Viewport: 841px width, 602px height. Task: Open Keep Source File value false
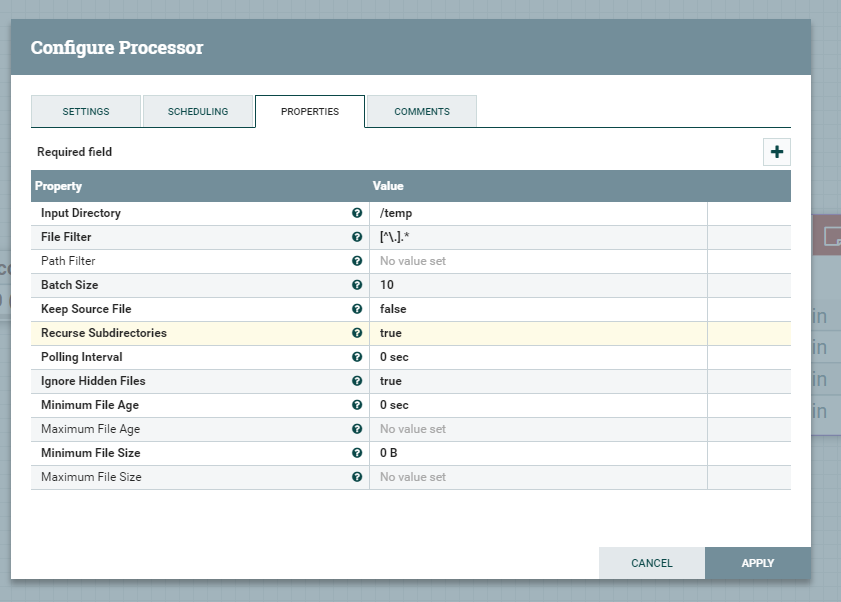[x=537, y=309]
